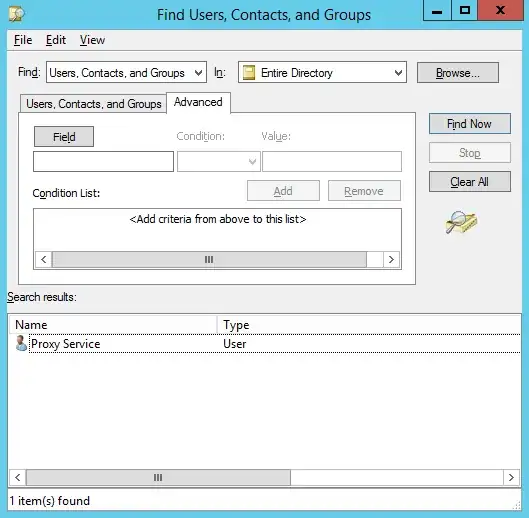
Task: Open the Edit menu
Action: pos(56,40)
